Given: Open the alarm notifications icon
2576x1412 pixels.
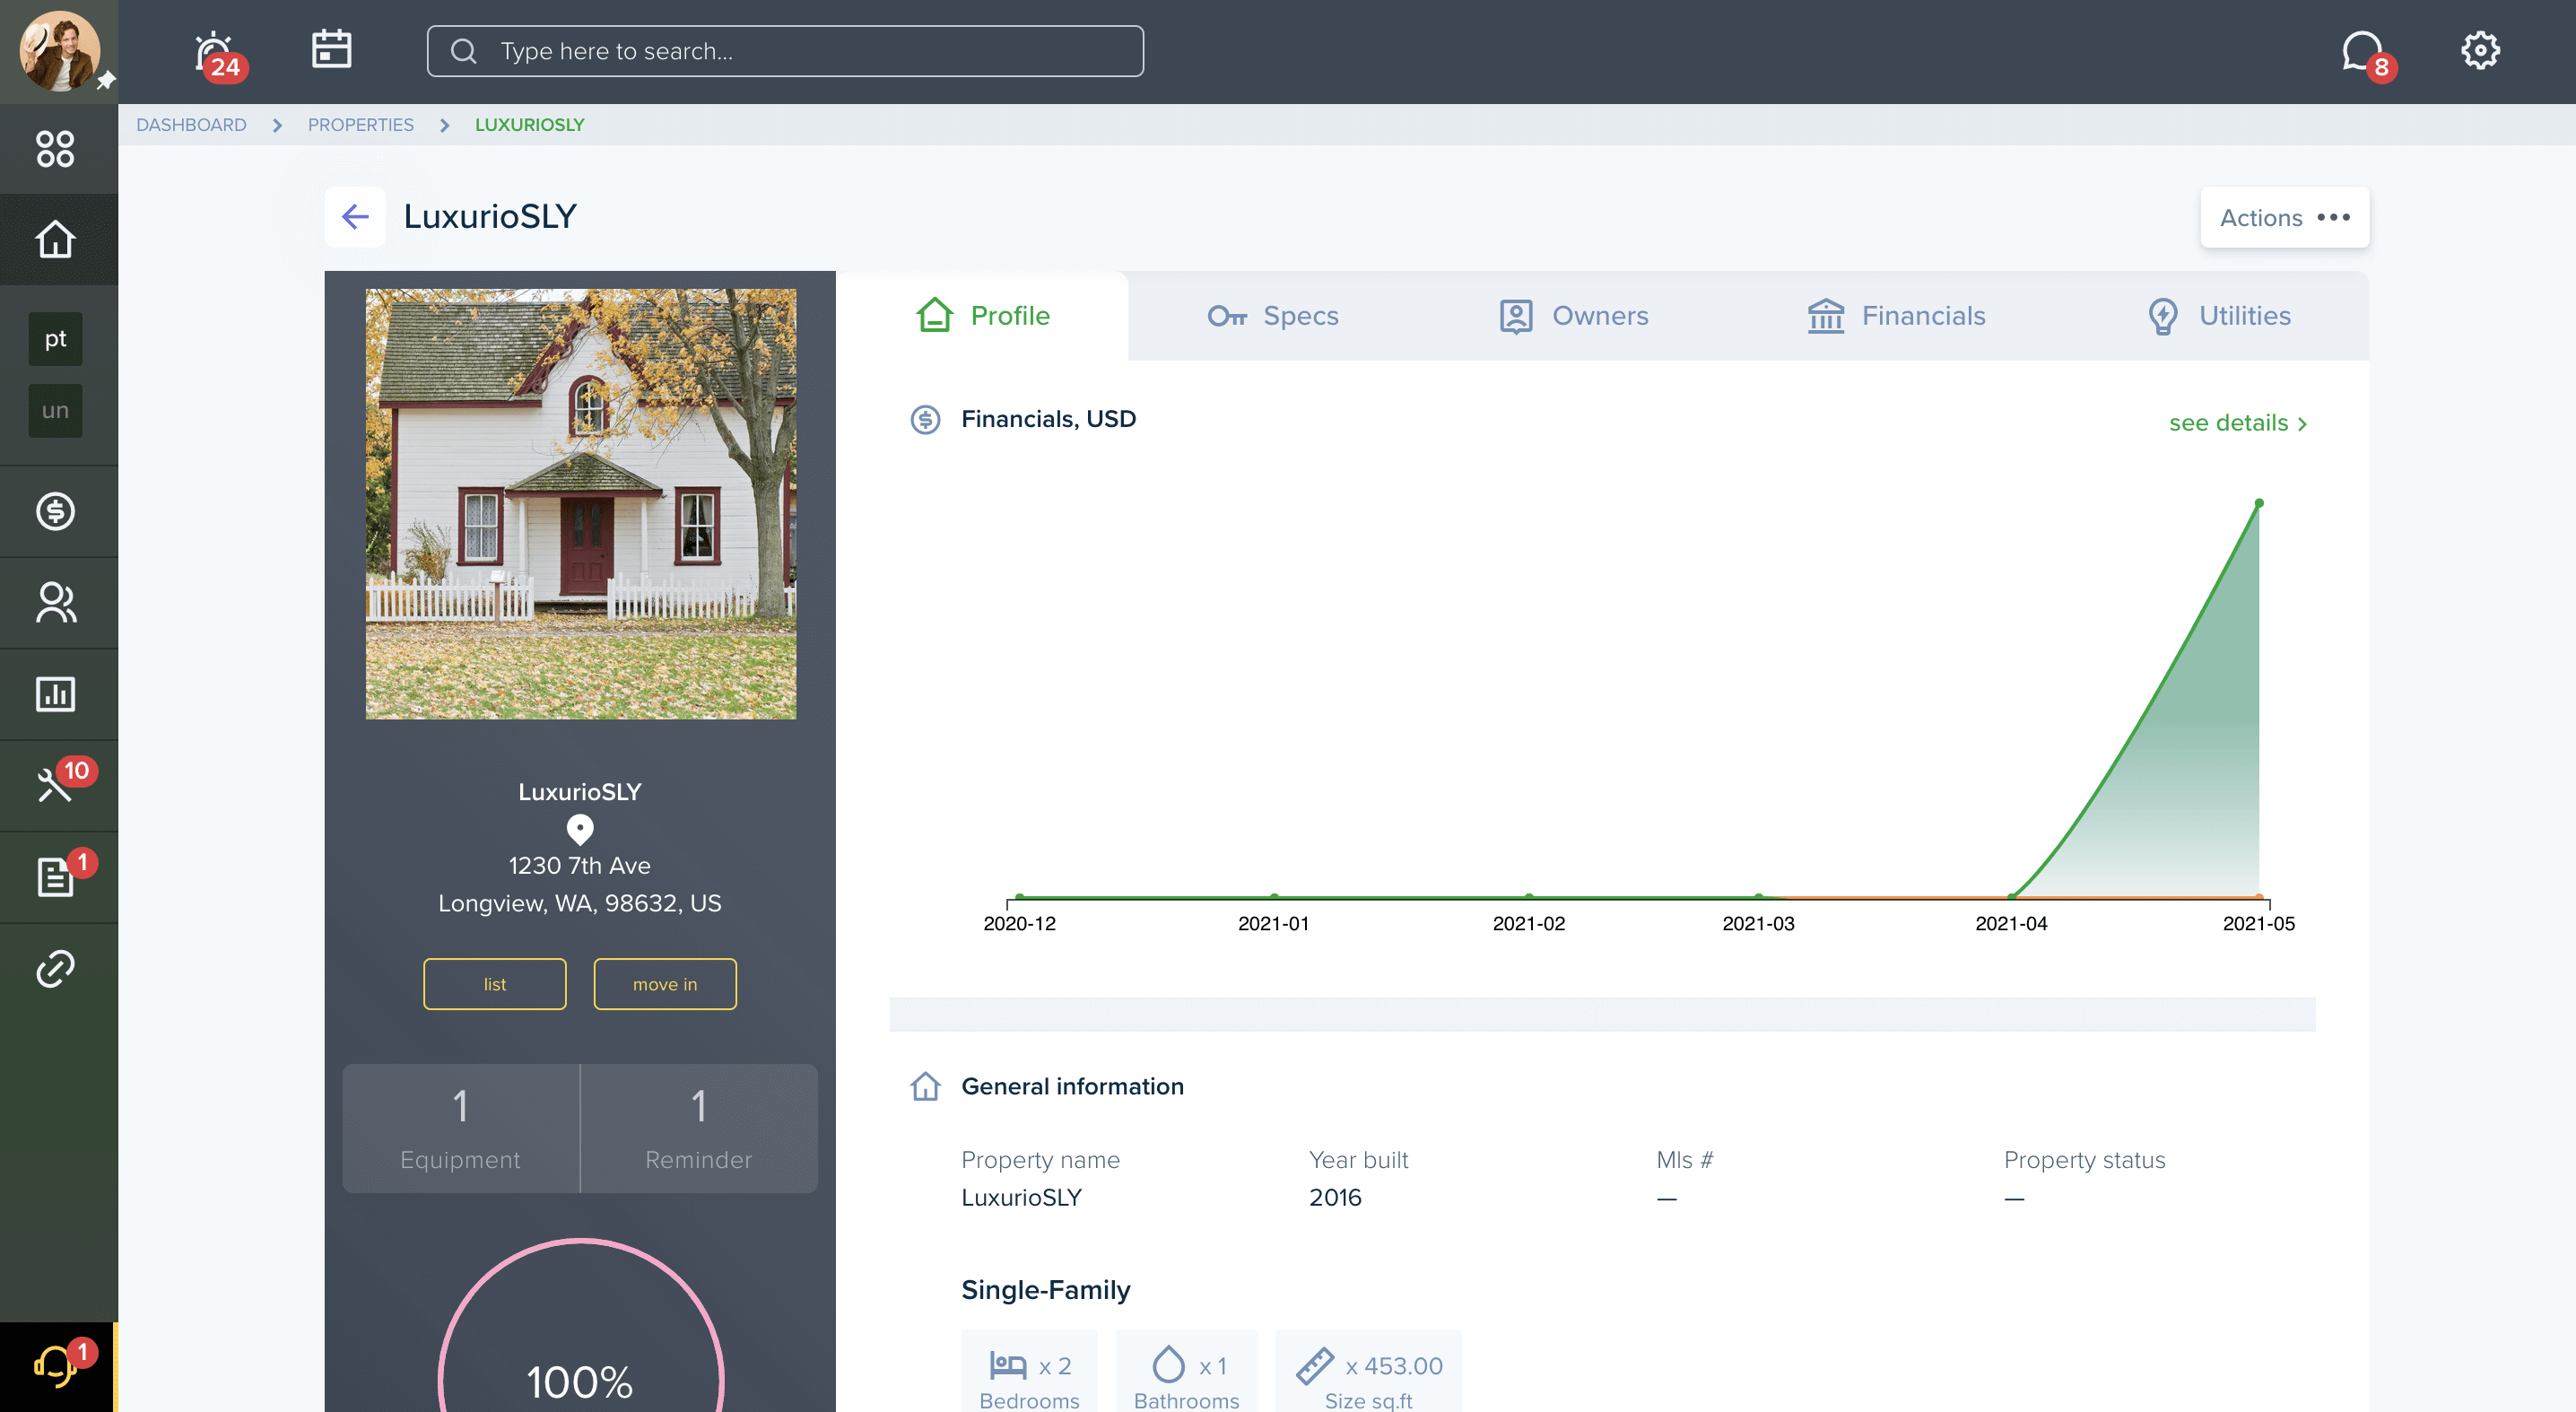Looking at the screenshot, I should point(214,52).
